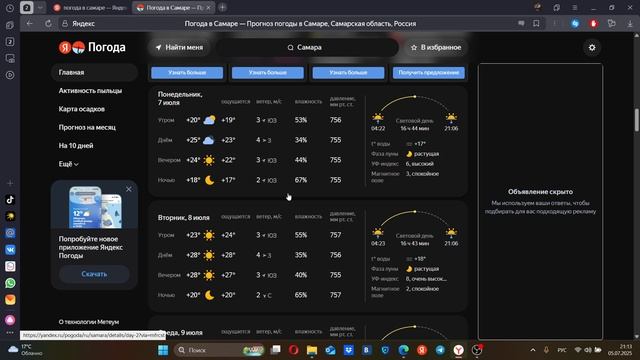
Task: Click the back arrow in browser toolbar
Action: click(x=29, y=24)
